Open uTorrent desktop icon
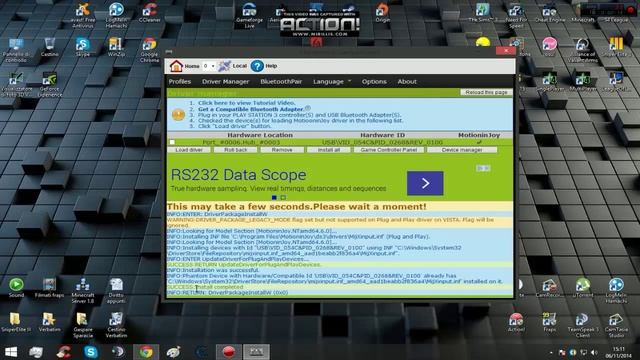The image size is (640, 360). [x=583, y=287]
